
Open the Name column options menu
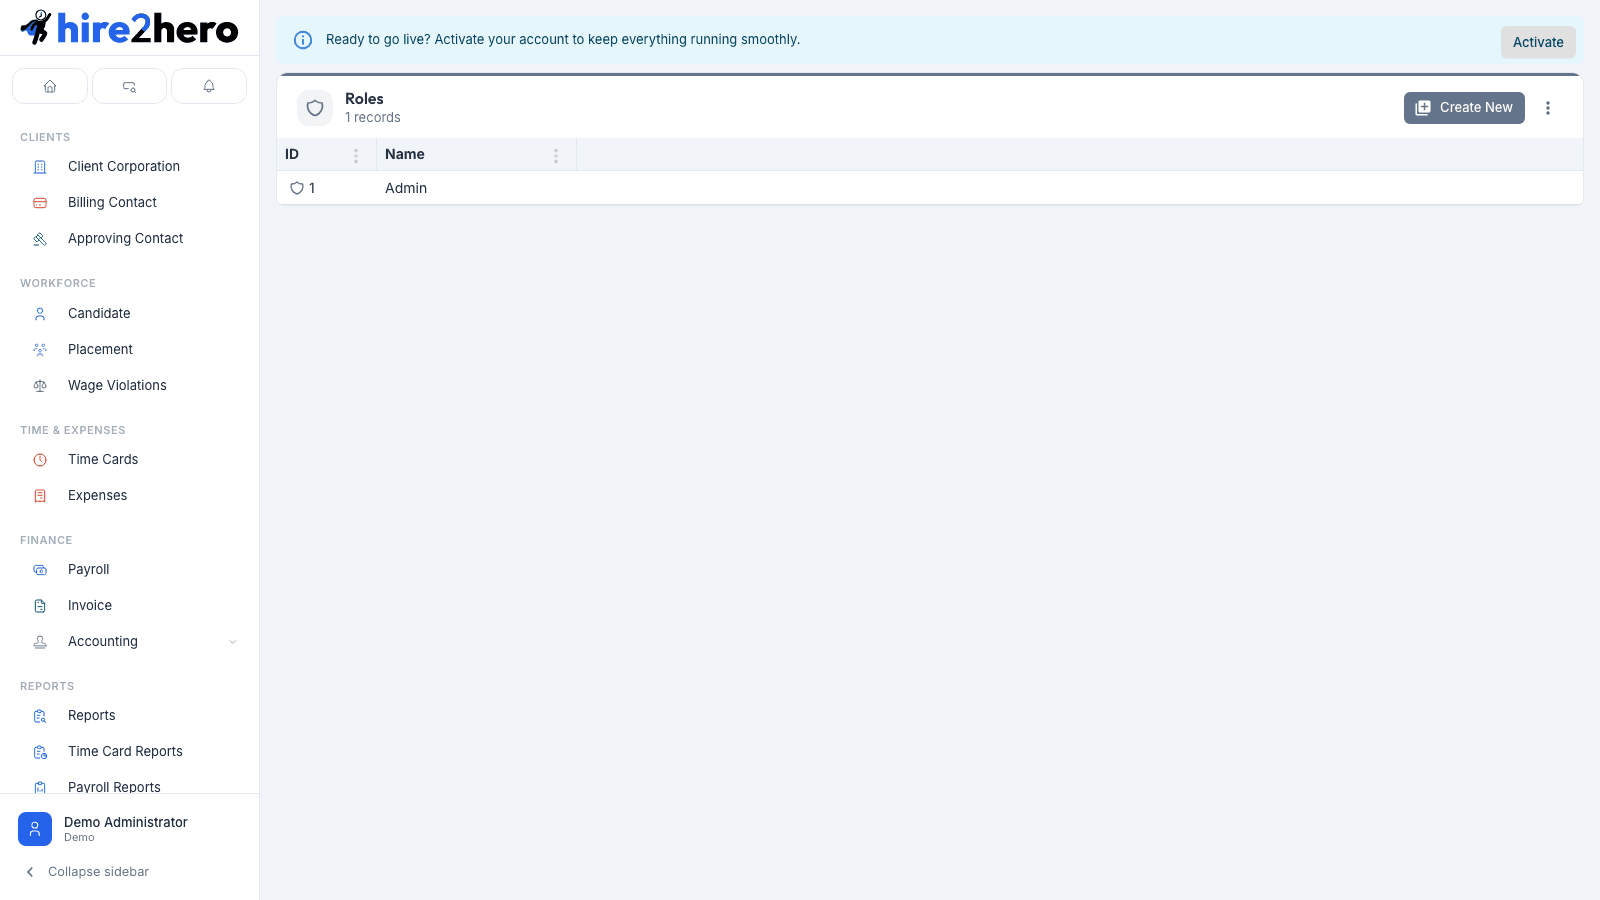pyautogui.click(x=556, y=155)
